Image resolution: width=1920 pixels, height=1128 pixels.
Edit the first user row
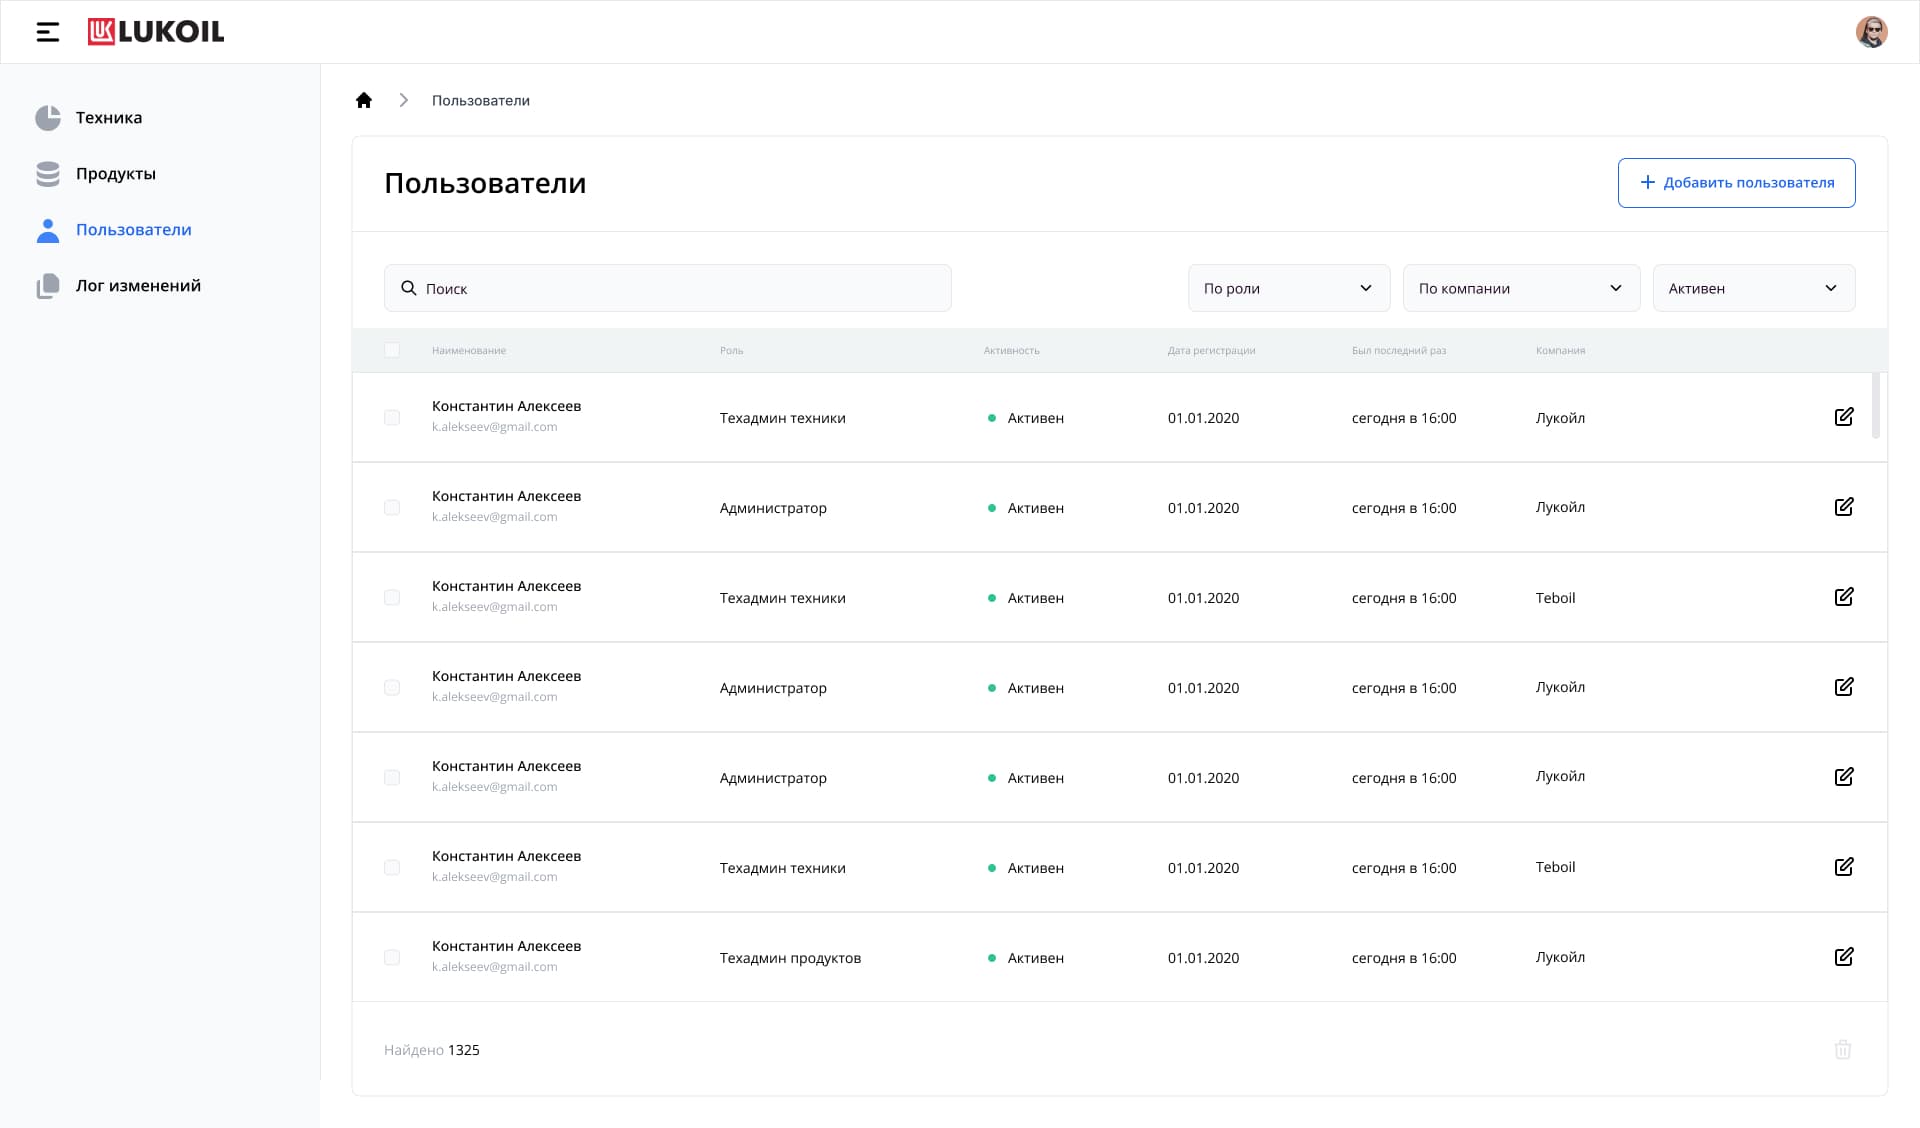(1844, 417)
